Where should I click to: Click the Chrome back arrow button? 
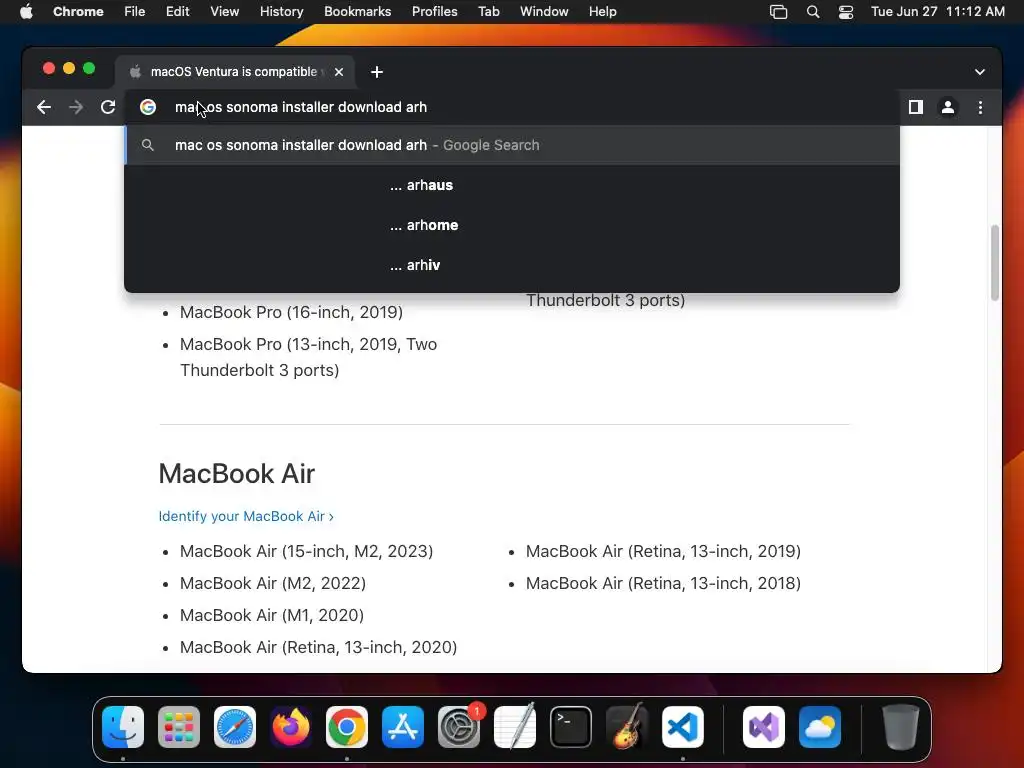[x=44, y=107]
